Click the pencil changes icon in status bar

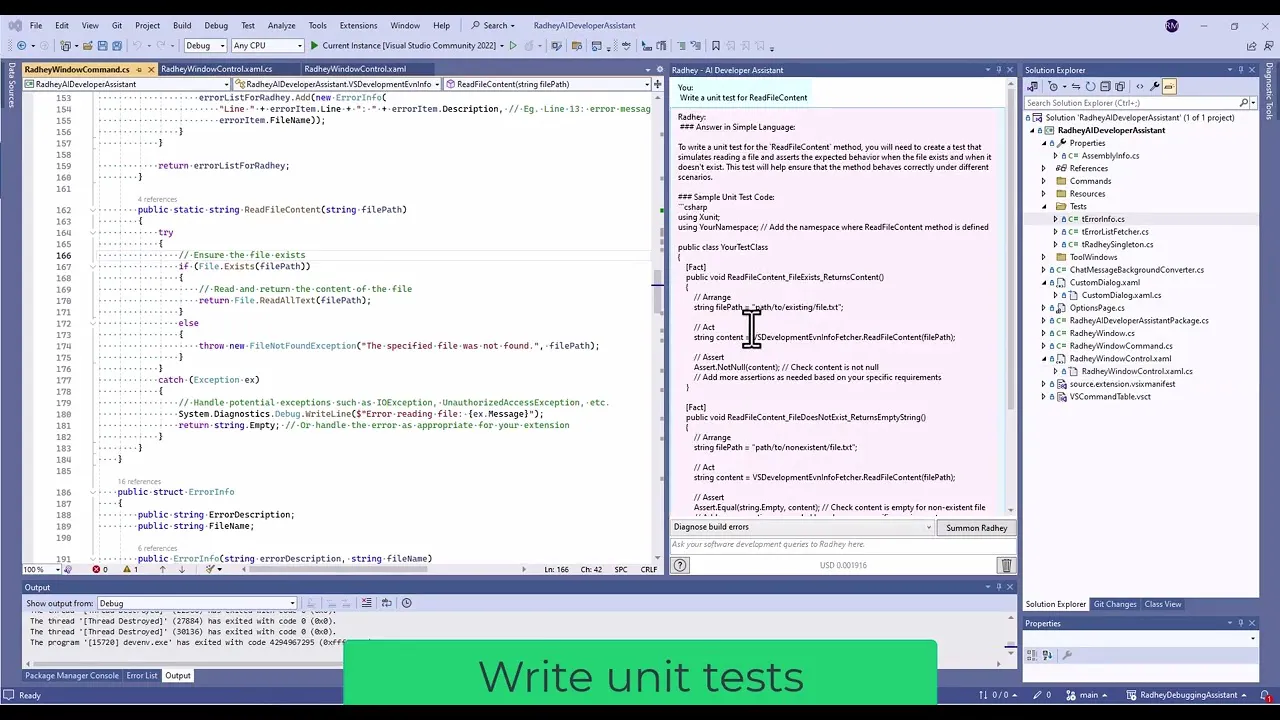pyautogui.click(x=1039, y=695)
